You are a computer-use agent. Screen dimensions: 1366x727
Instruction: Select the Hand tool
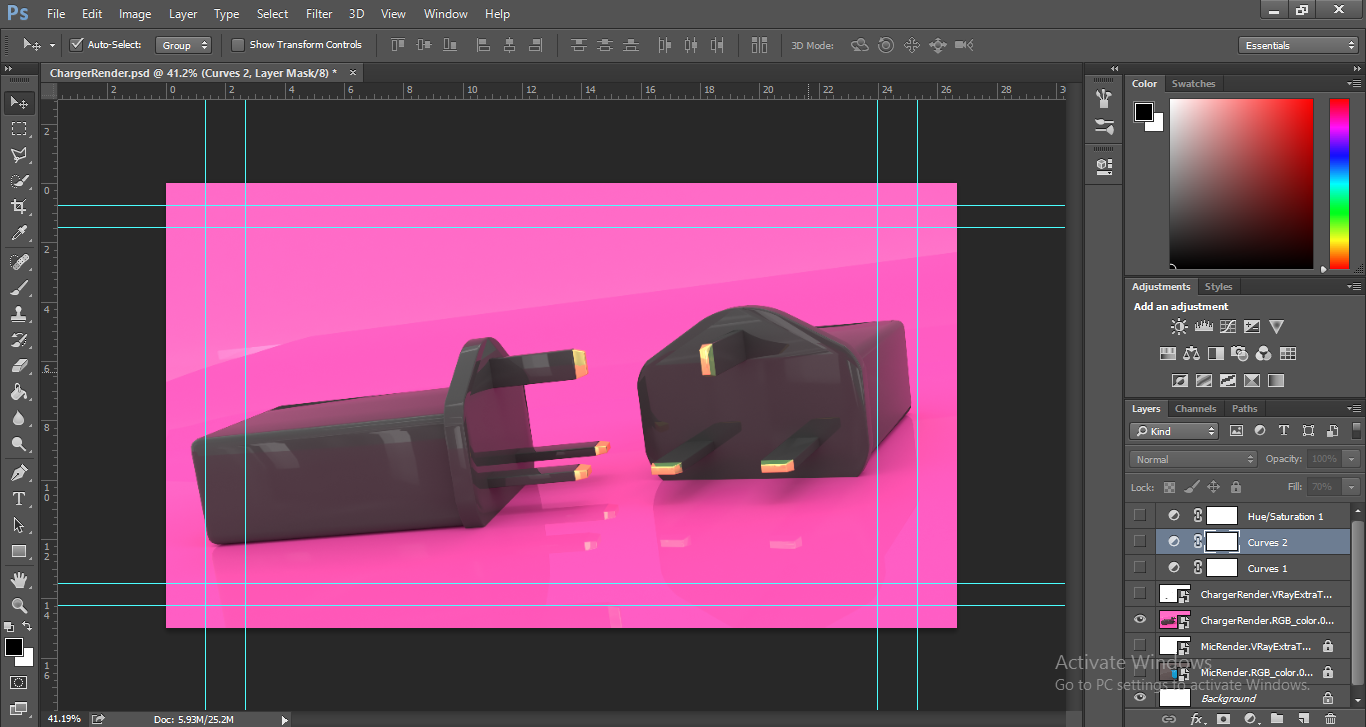click(x=19, y=580)
